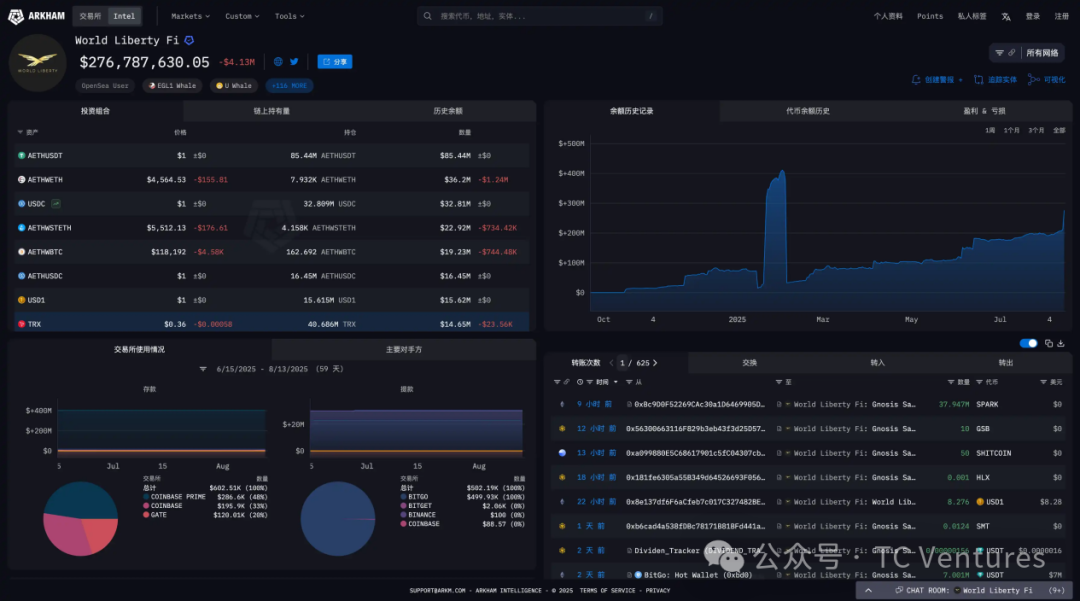Switch to the 历史余额 tab

448,111
